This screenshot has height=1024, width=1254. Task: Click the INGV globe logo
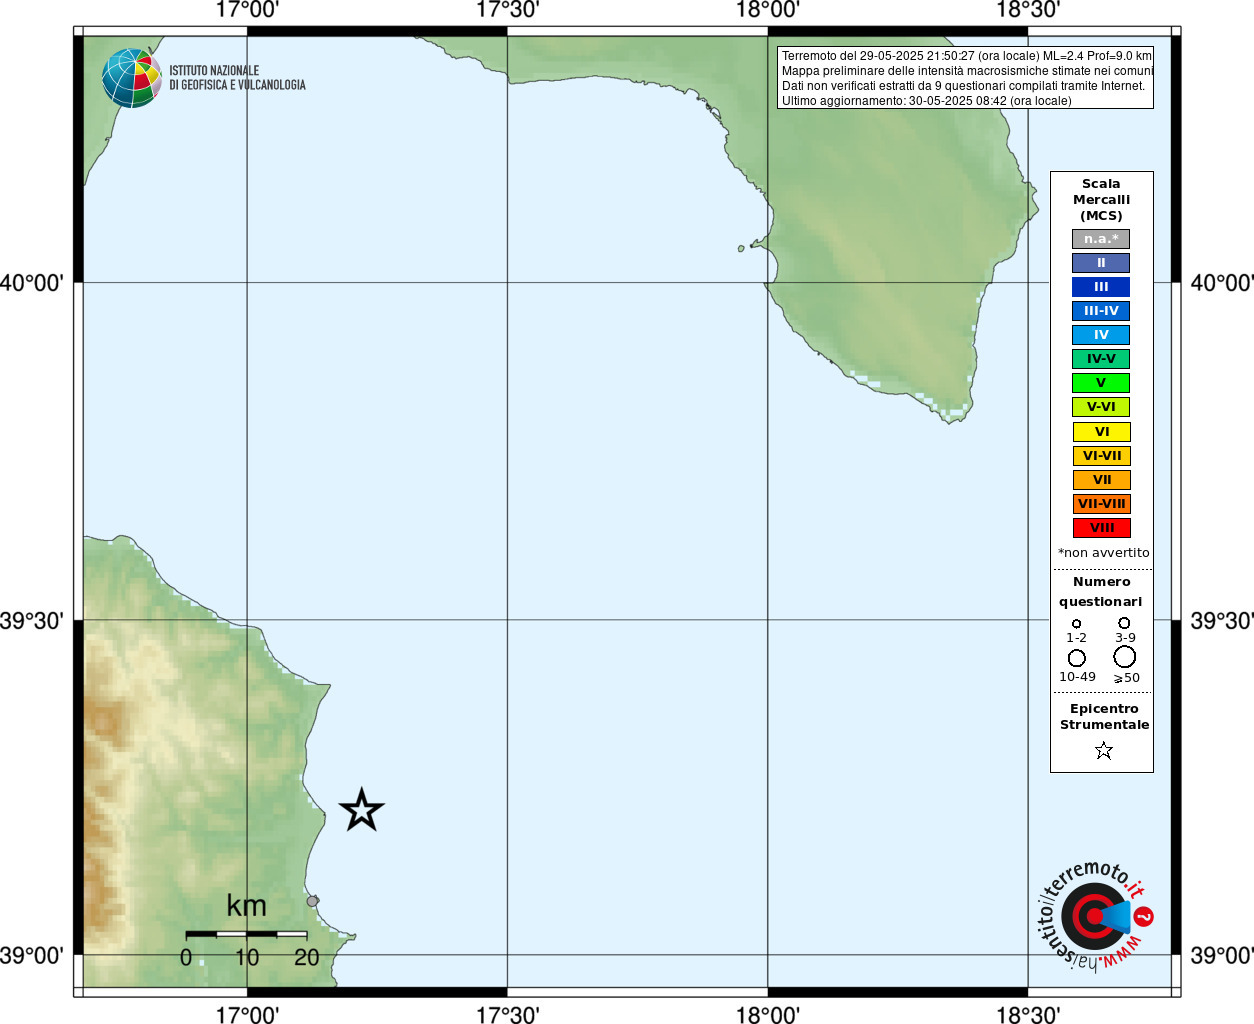tap(132, 78)
